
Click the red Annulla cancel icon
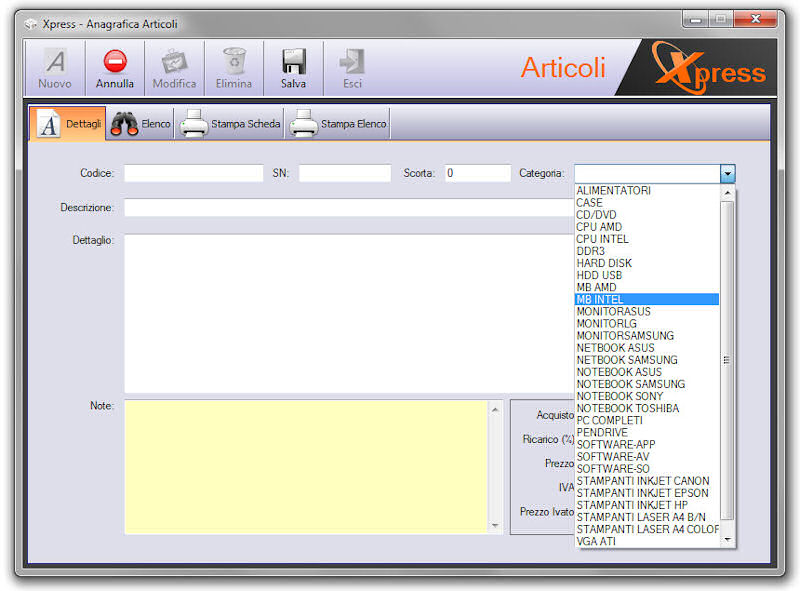tap(115, 62)
